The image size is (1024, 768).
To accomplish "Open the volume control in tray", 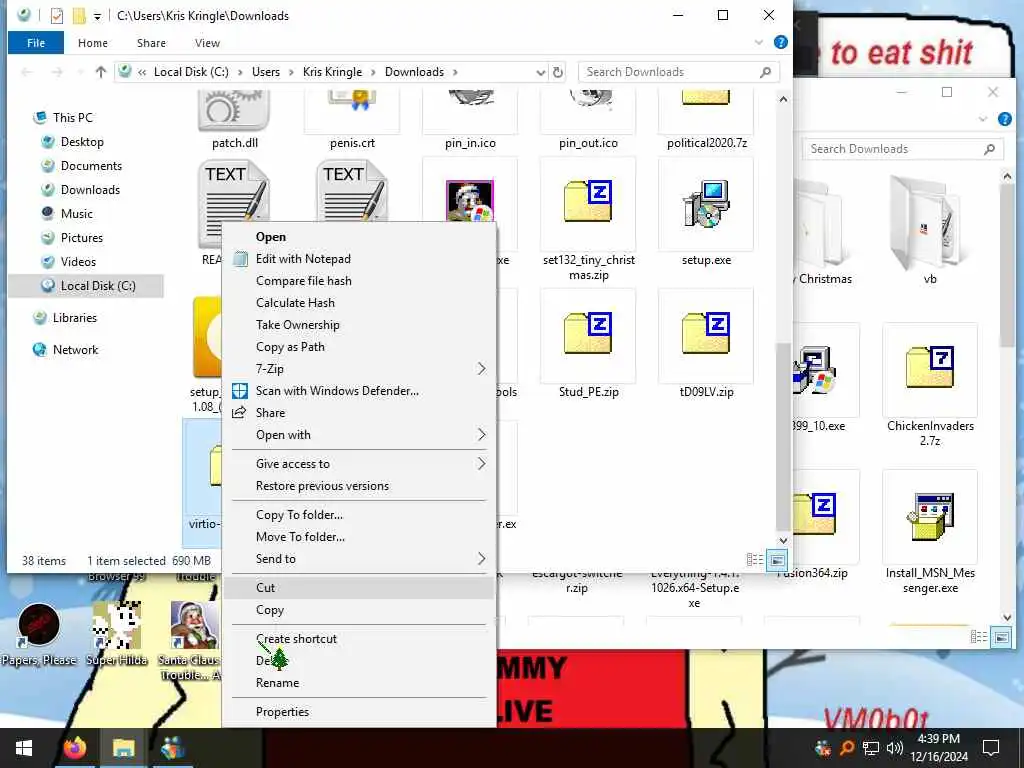I will 895,748.
